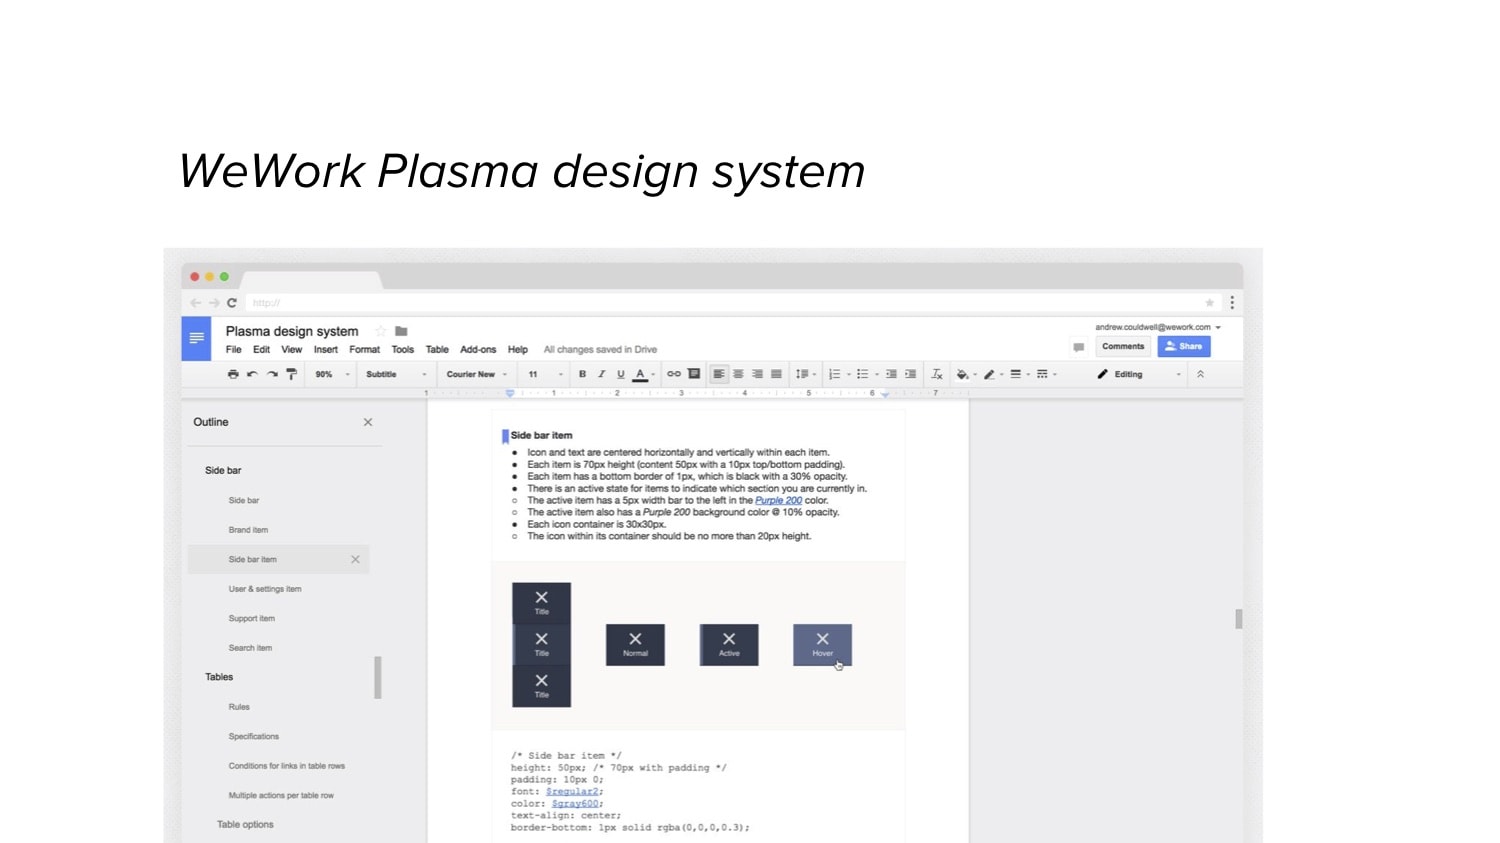Select Tables heading in the outline
Screen dimensions: 1500x843
(219, 677)
